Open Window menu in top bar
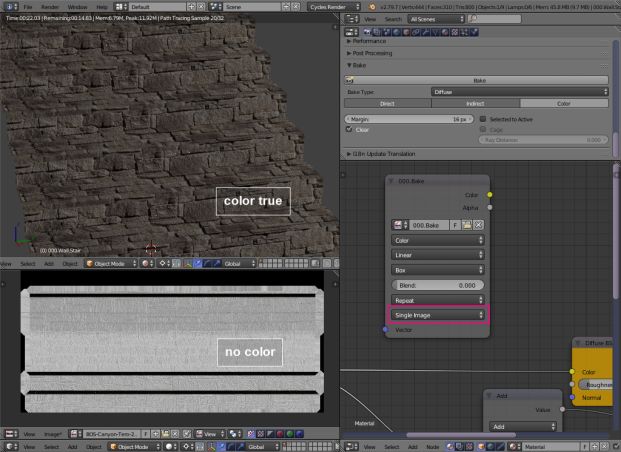The width and height of the screenshot is (621, 452). 77,7
